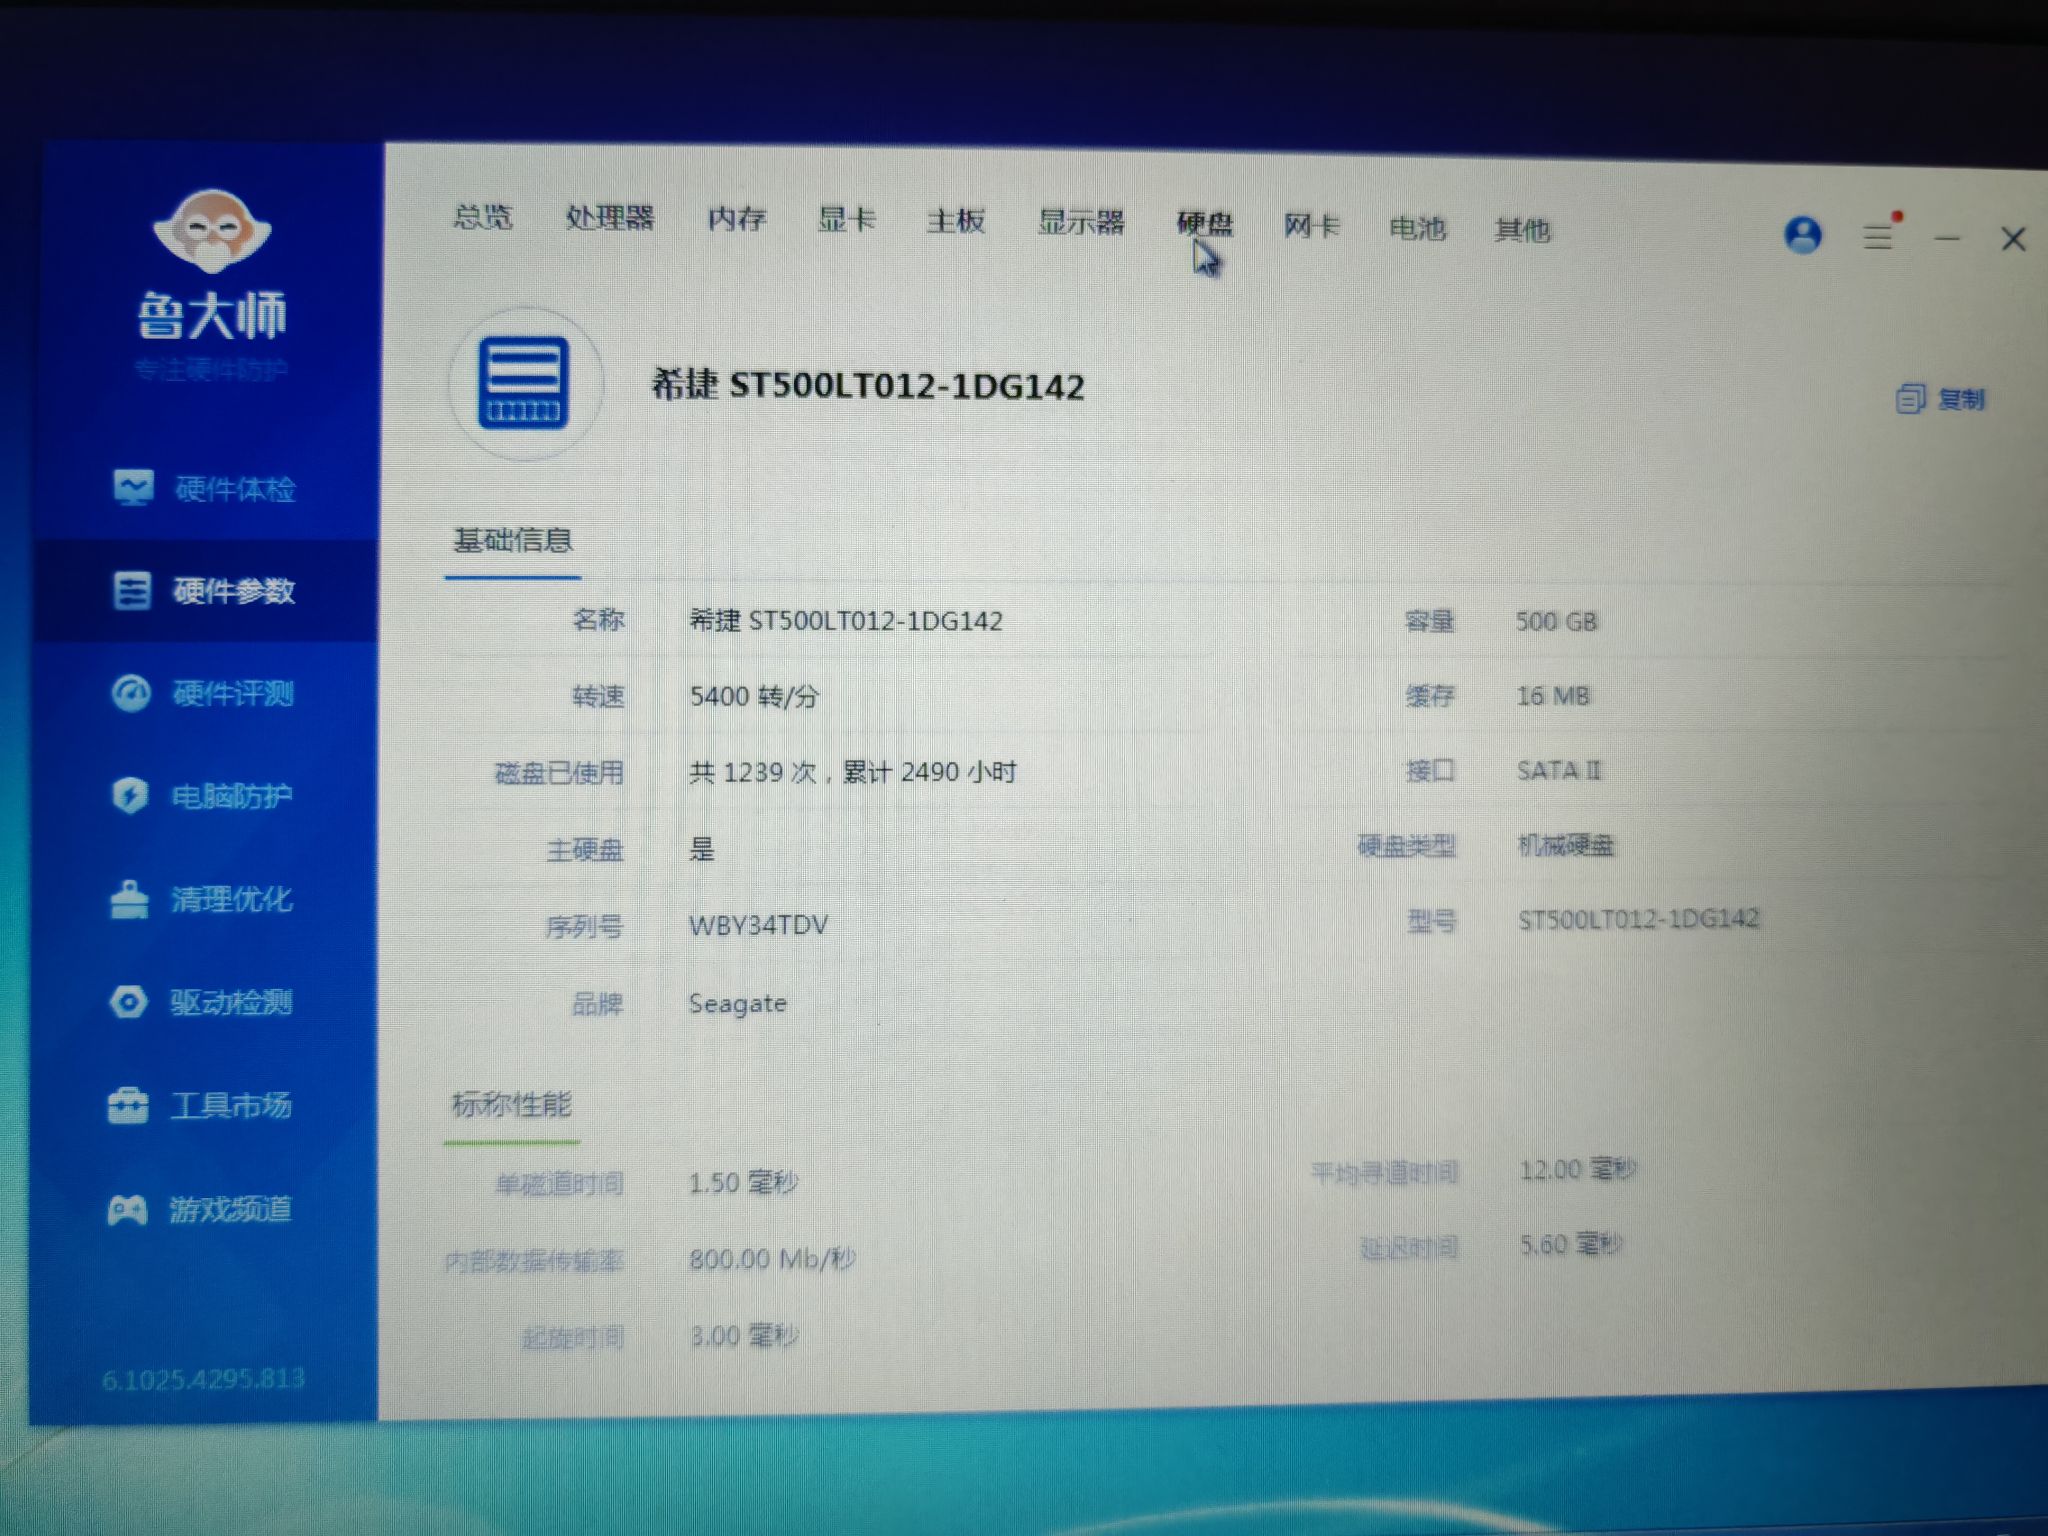The width and height of the screenshot is (2048, 1536).
Task: Switch to 内存 memory tab
Action: (737, 218)
